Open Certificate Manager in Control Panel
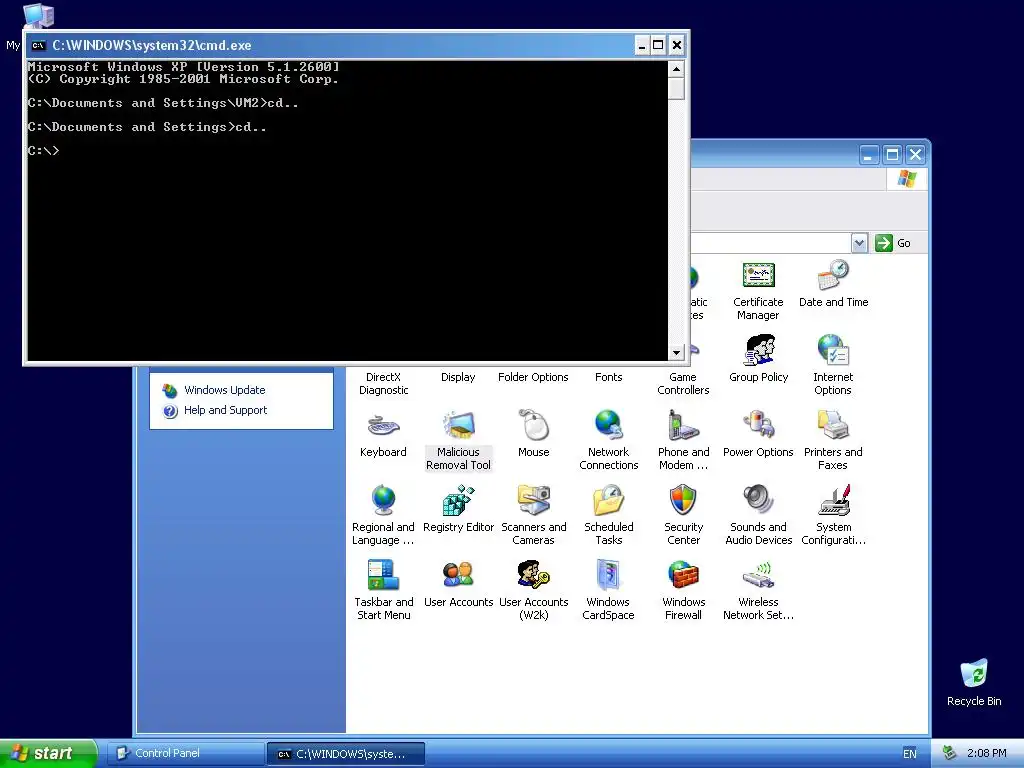The image size is (1024, 768). (x=758, y=291)
